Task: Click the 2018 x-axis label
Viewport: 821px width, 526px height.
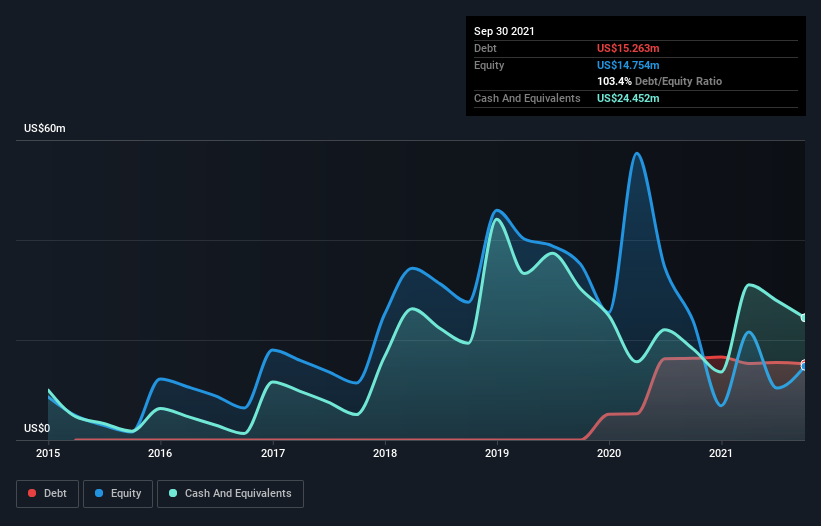Action: tap(385, 453)
